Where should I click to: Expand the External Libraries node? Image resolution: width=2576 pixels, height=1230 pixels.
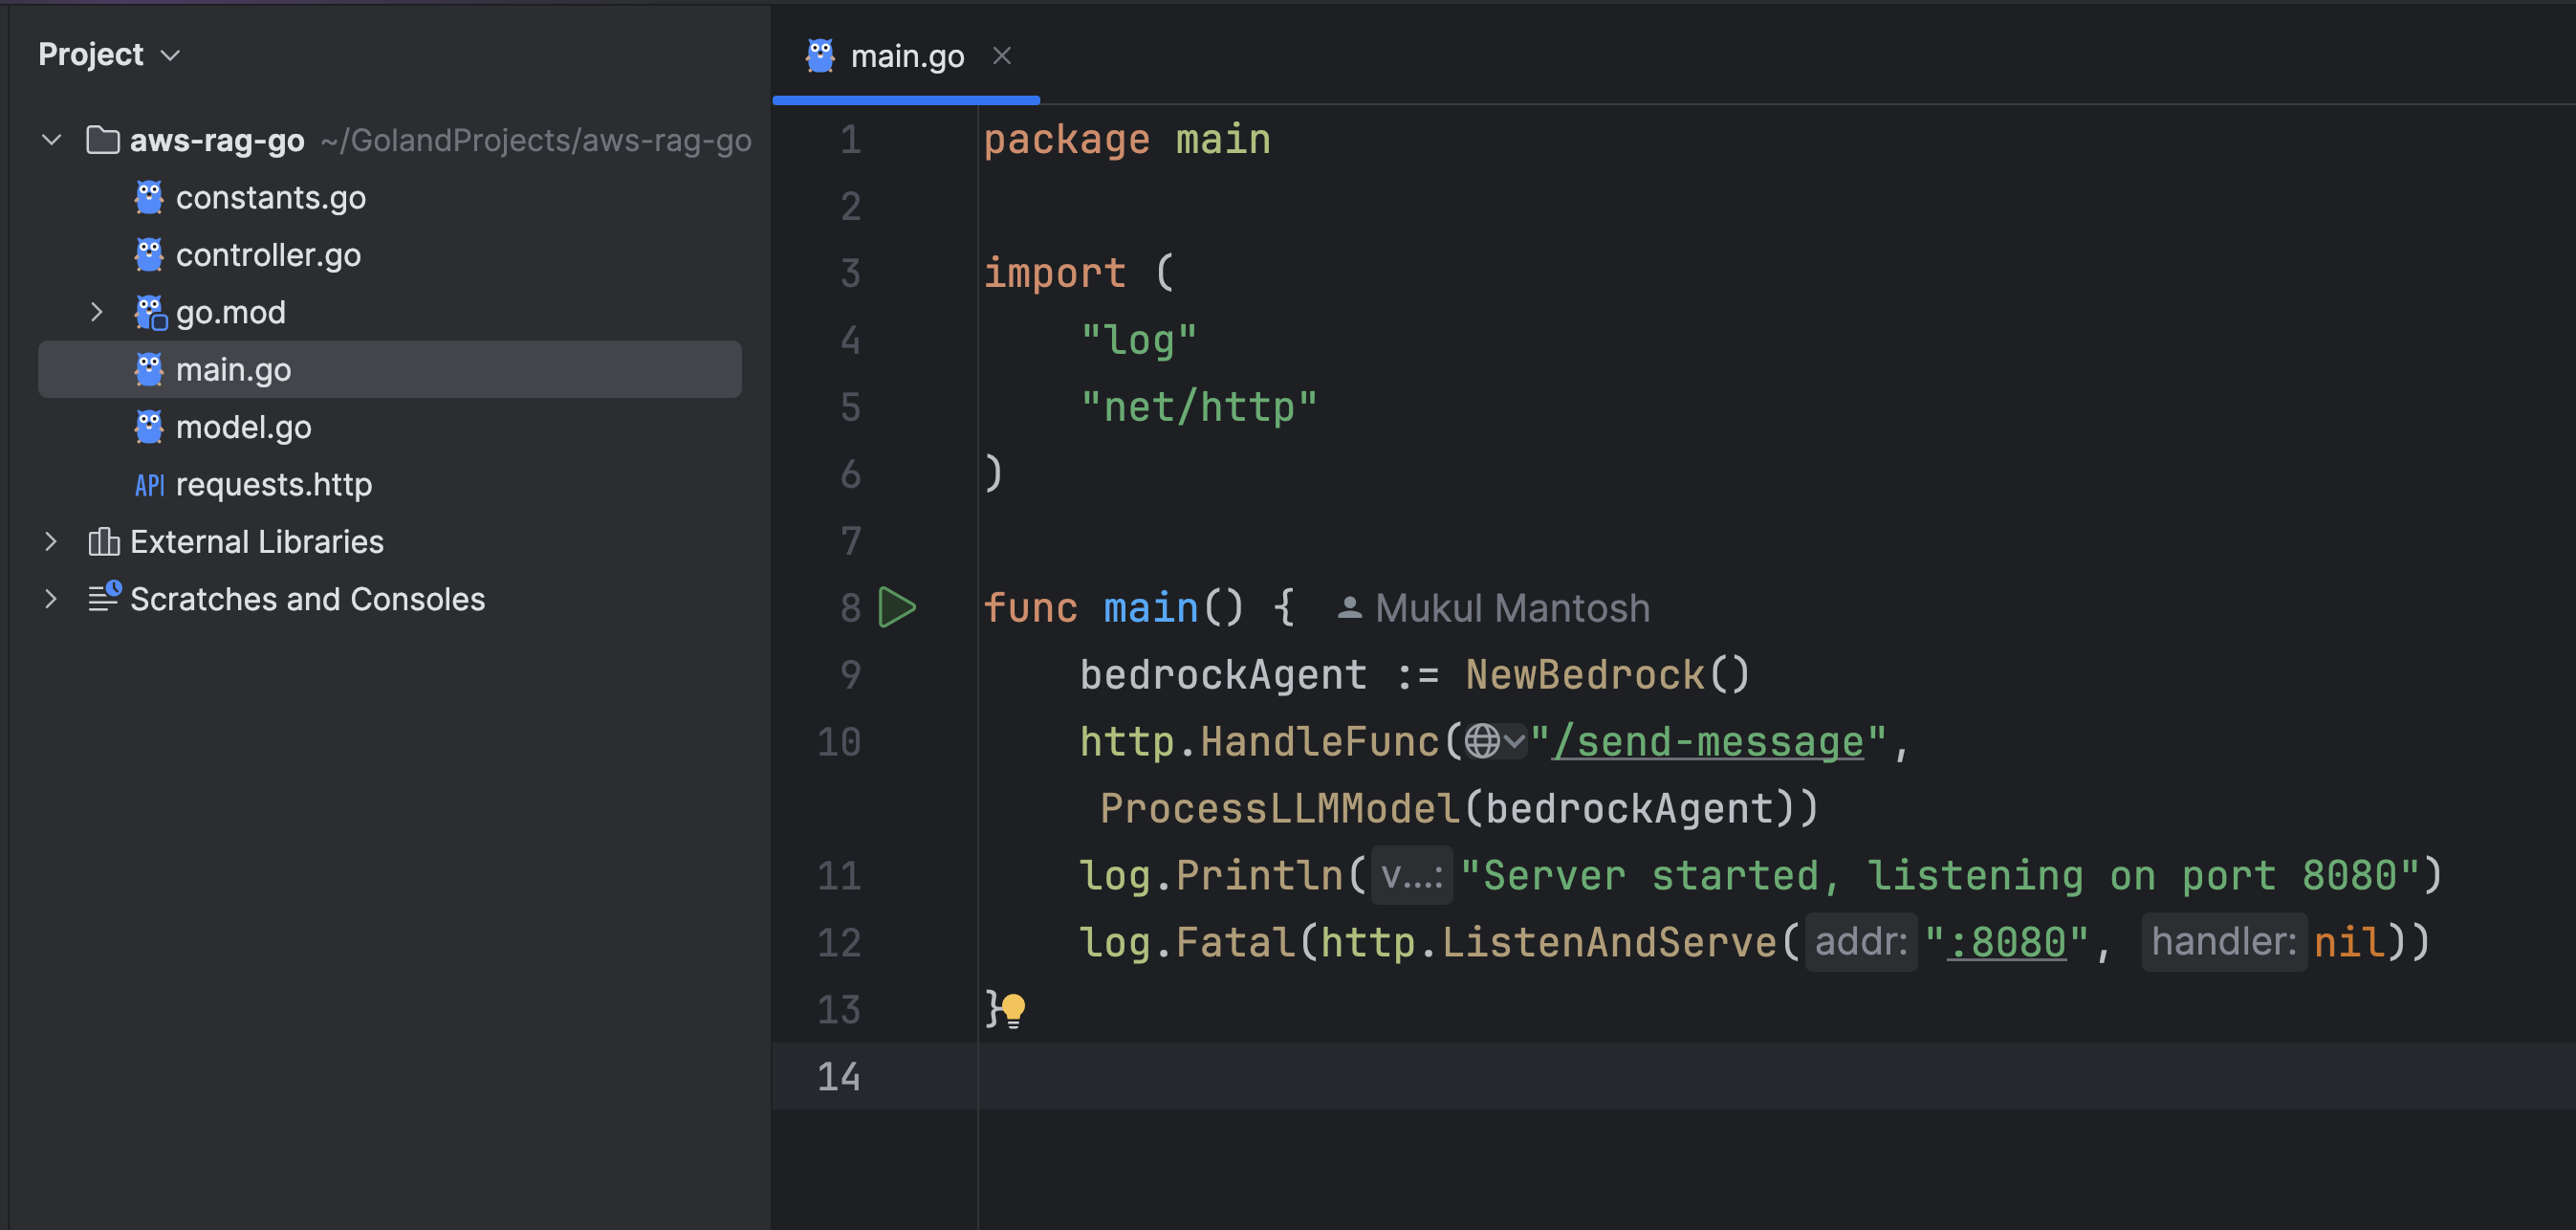tap(51, 542)
